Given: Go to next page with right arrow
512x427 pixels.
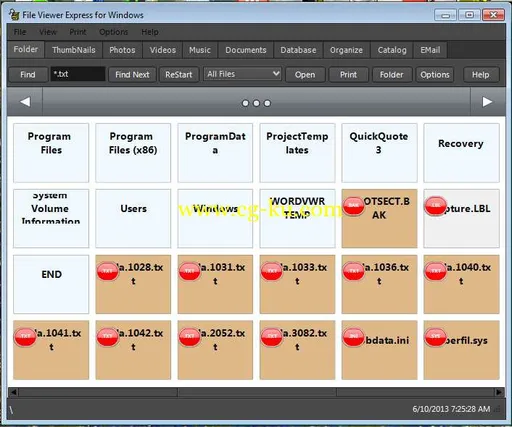Looking at the screenshot, I should tap(487, 102).
